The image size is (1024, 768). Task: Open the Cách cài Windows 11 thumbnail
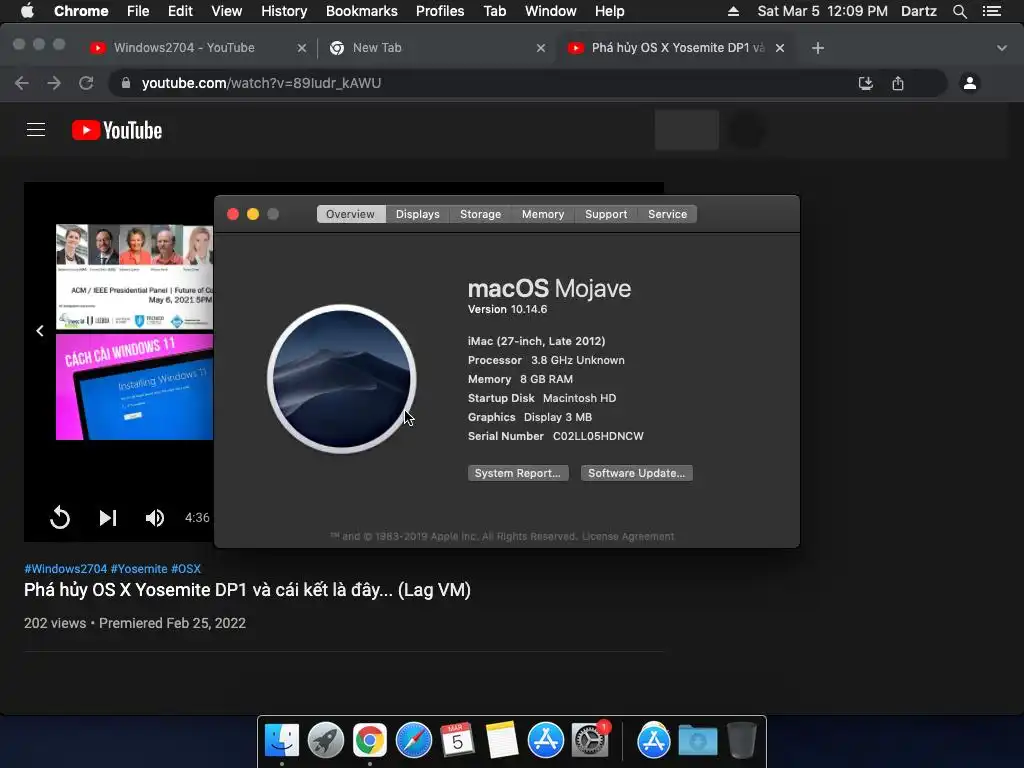[135, 387]
